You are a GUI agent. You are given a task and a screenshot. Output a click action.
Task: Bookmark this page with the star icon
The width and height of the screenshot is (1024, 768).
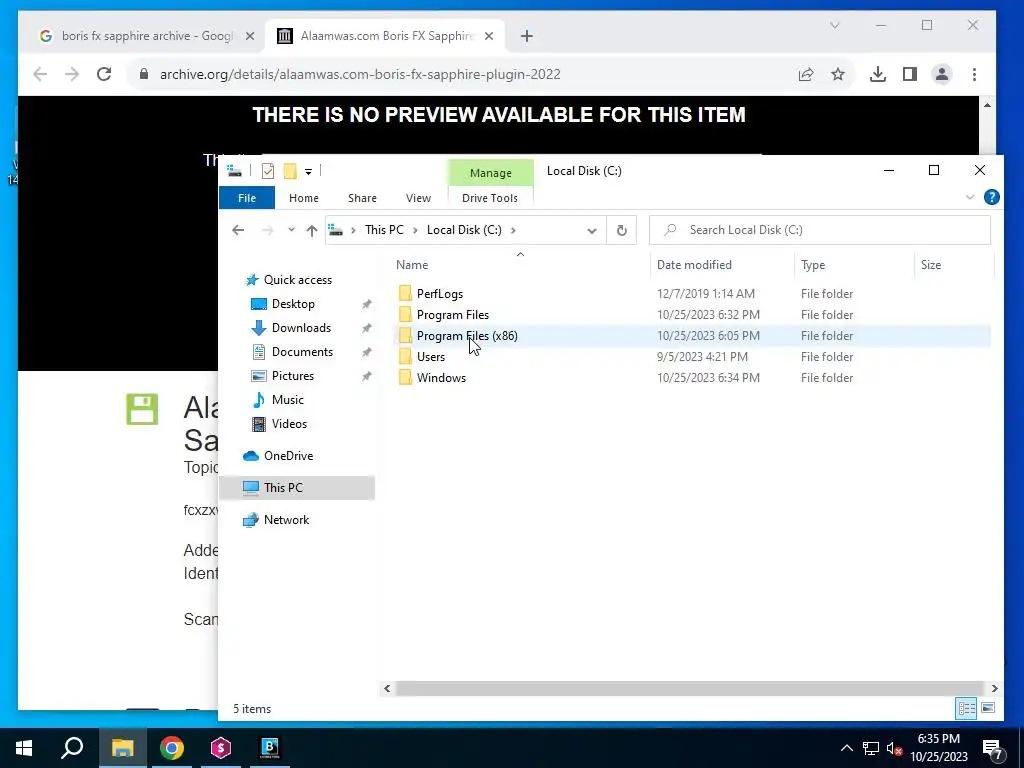pos(838,74)
